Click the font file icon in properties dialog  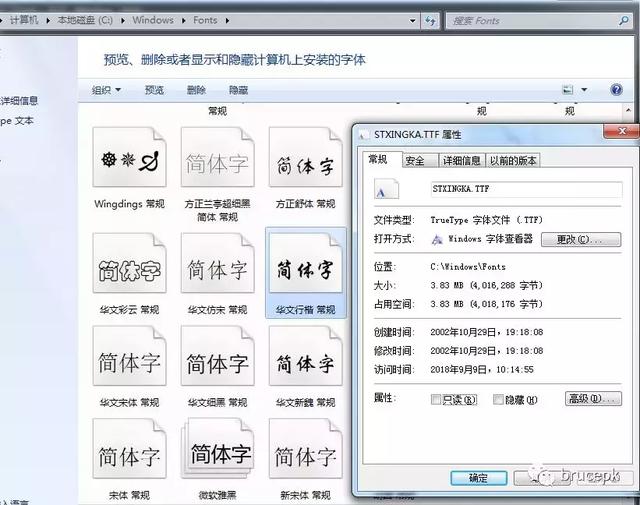tap(386, 189)
